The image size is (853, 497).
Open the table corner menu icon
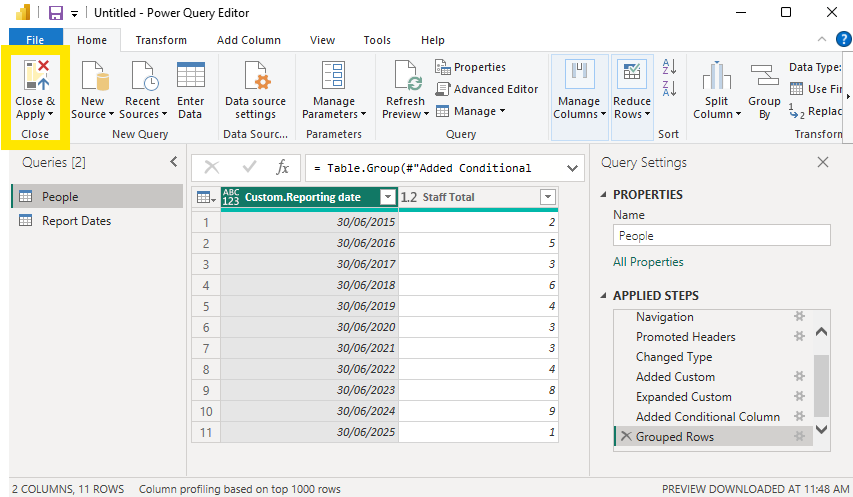tap(206, 197)
